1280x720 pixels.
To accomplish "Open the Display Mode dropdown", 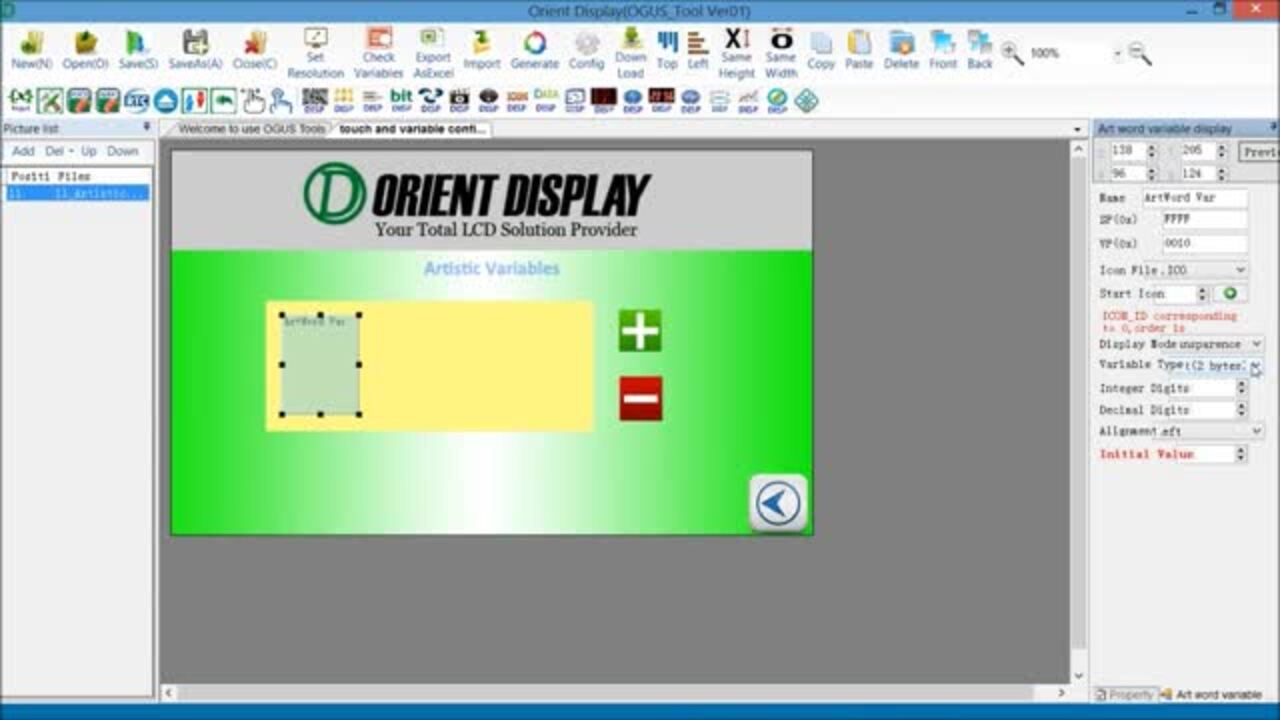I will [x=1256, y=344].
